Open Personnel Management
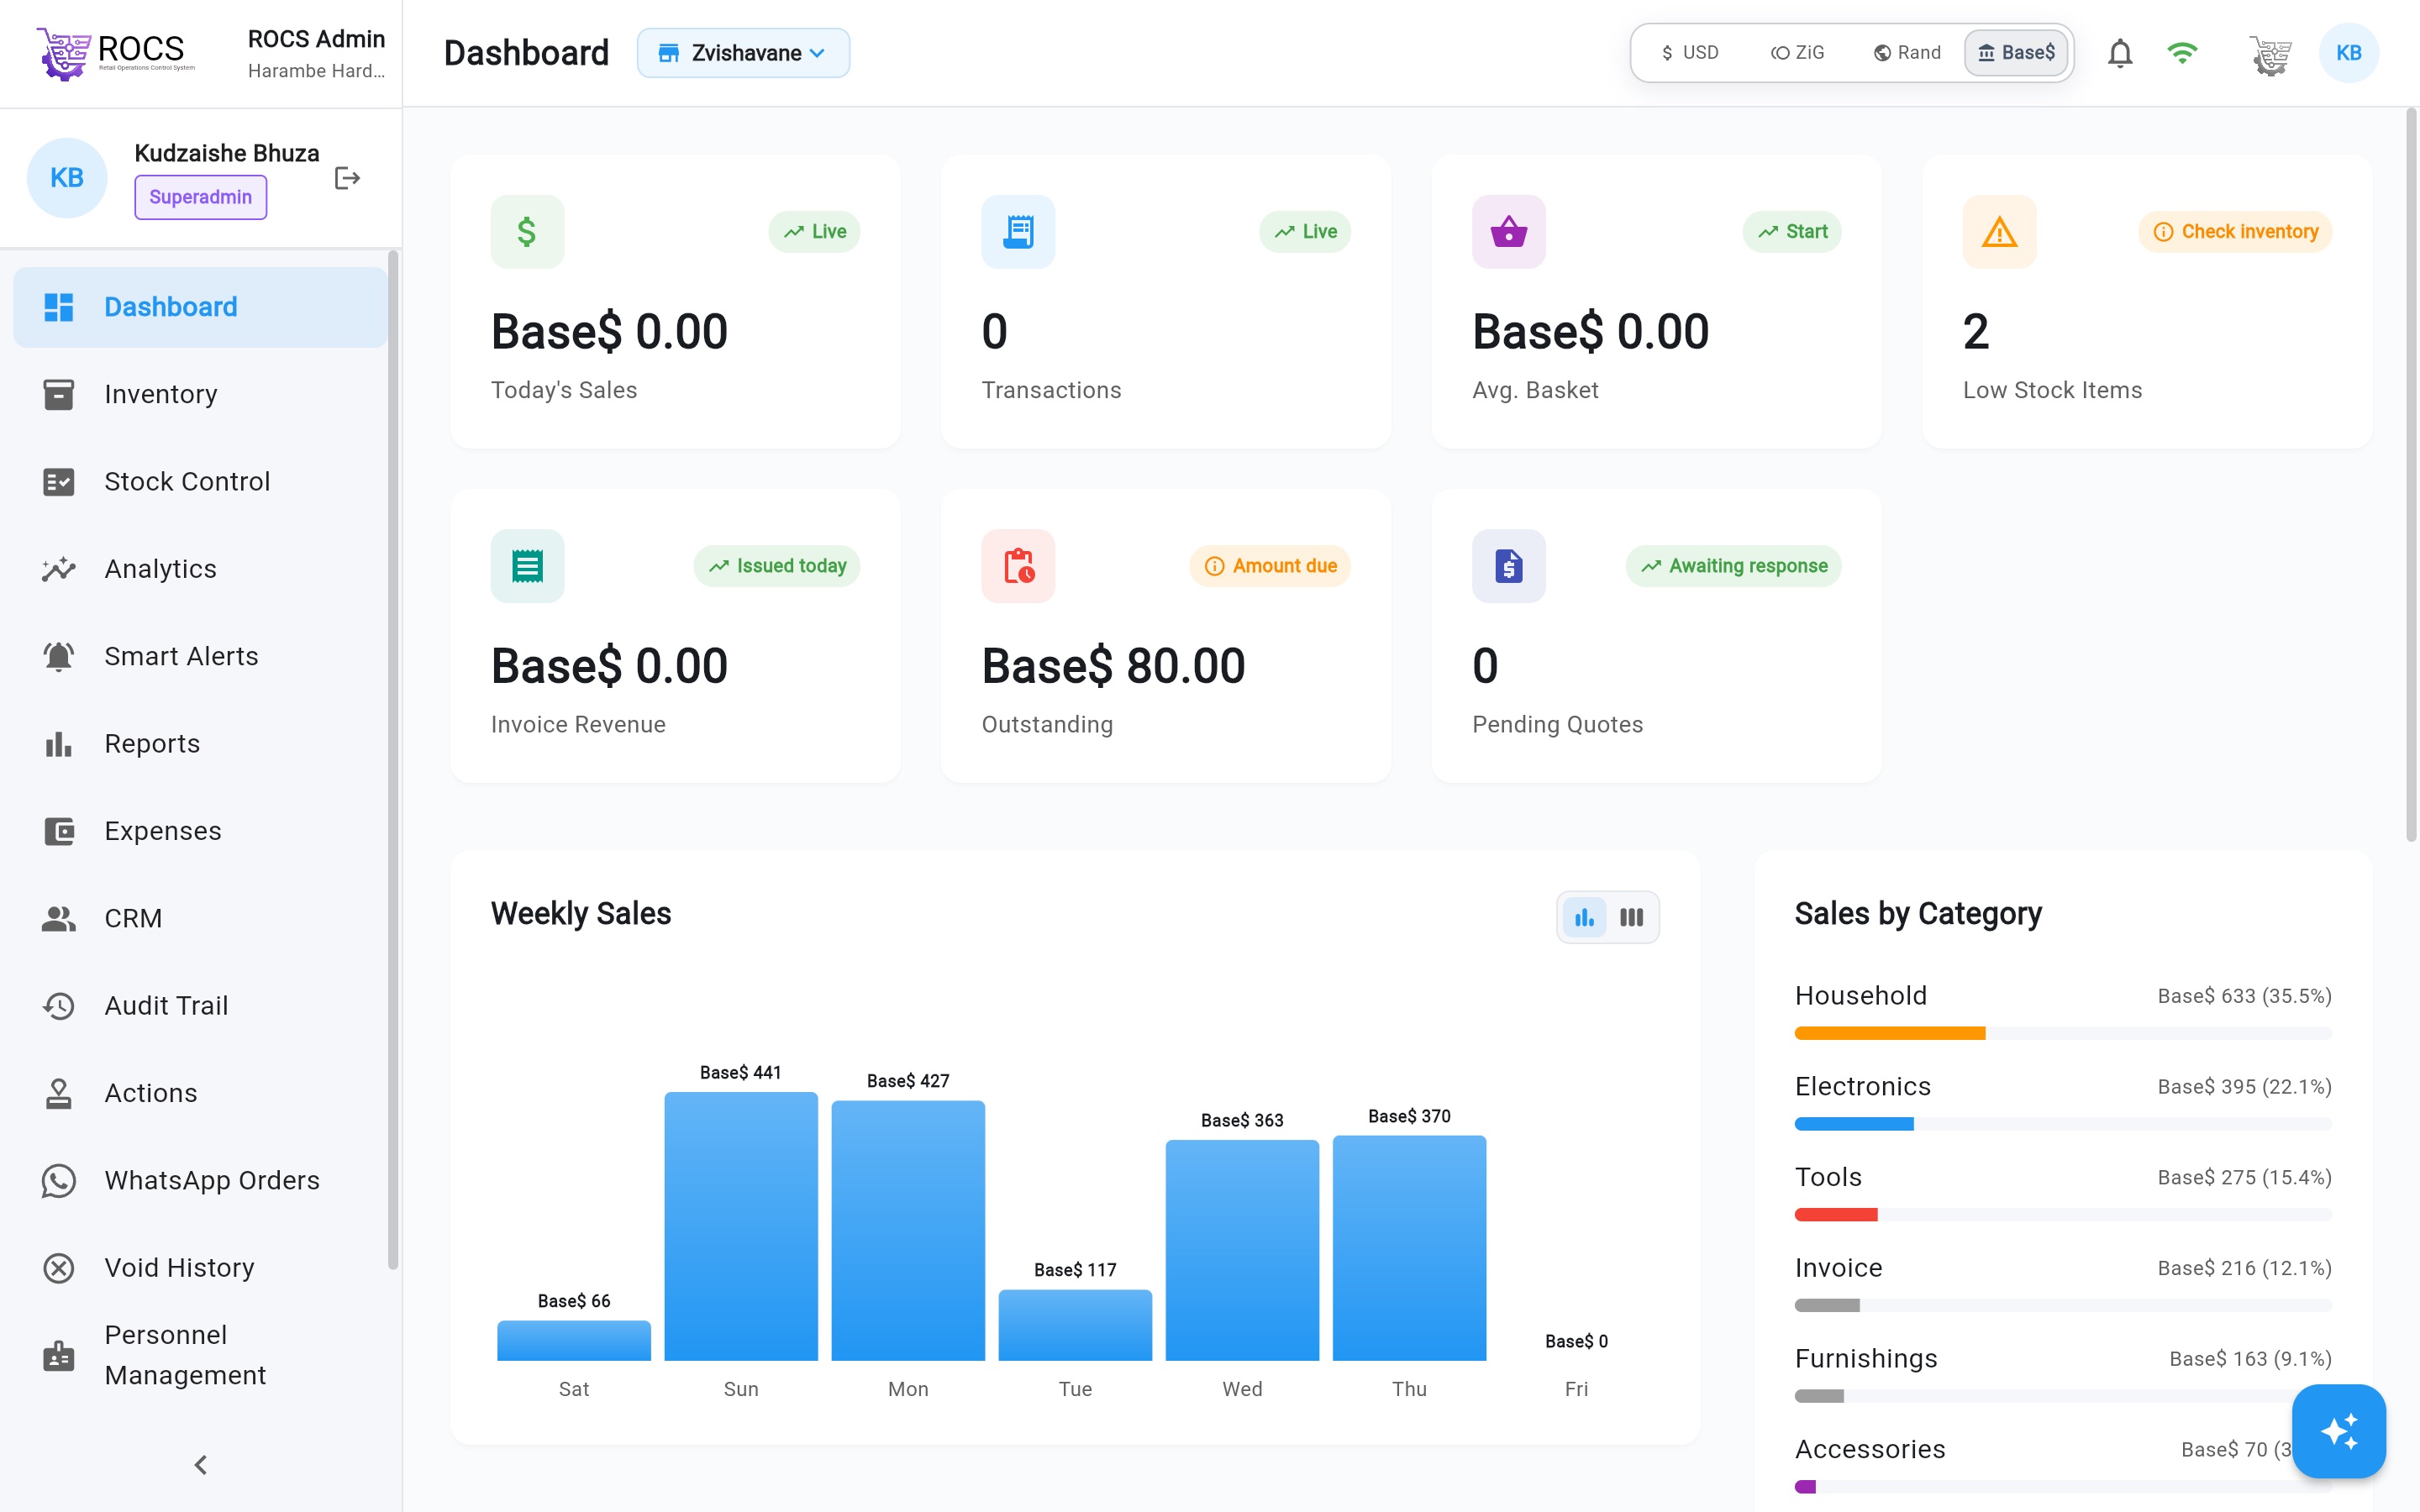This screenshot has width=2420, height=1512. 200,1355
